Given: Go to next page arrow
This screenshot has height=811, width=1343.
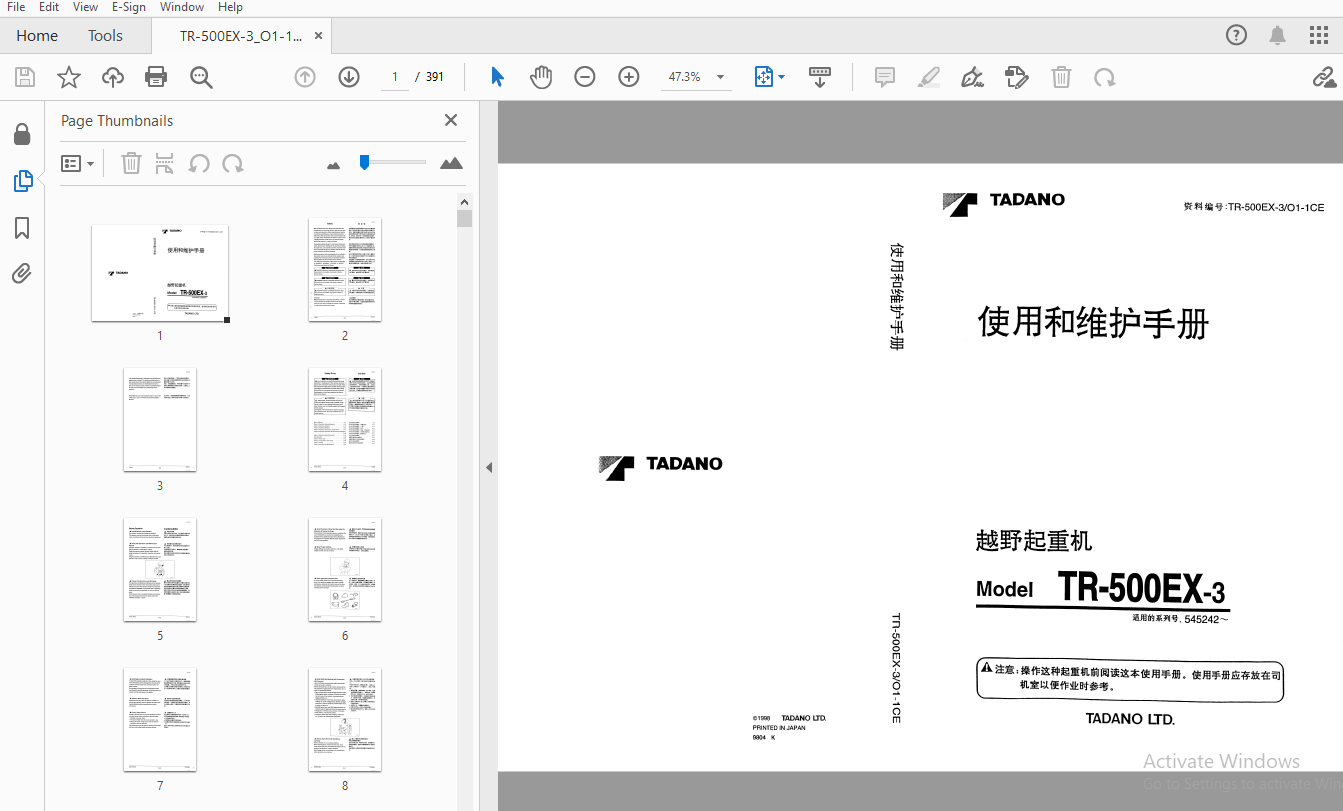Looking at the screenshot, I should pyautogui.click(x=349, y=77).
